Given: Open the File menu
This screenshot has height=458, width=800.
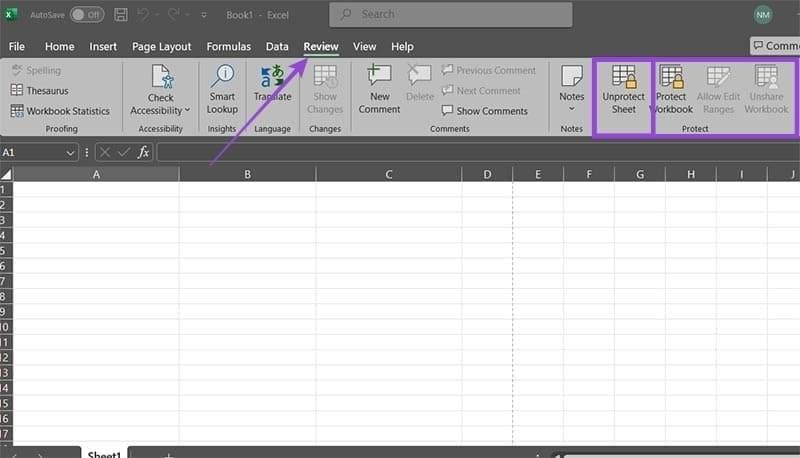Looking at the screenshot, I should pos(17,46).
